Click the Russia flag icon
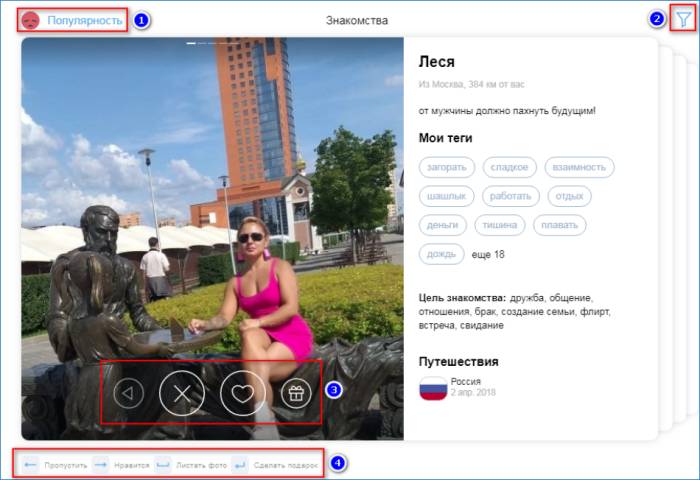The height and width of the screenshot is (480, 700). pos(432,388)
